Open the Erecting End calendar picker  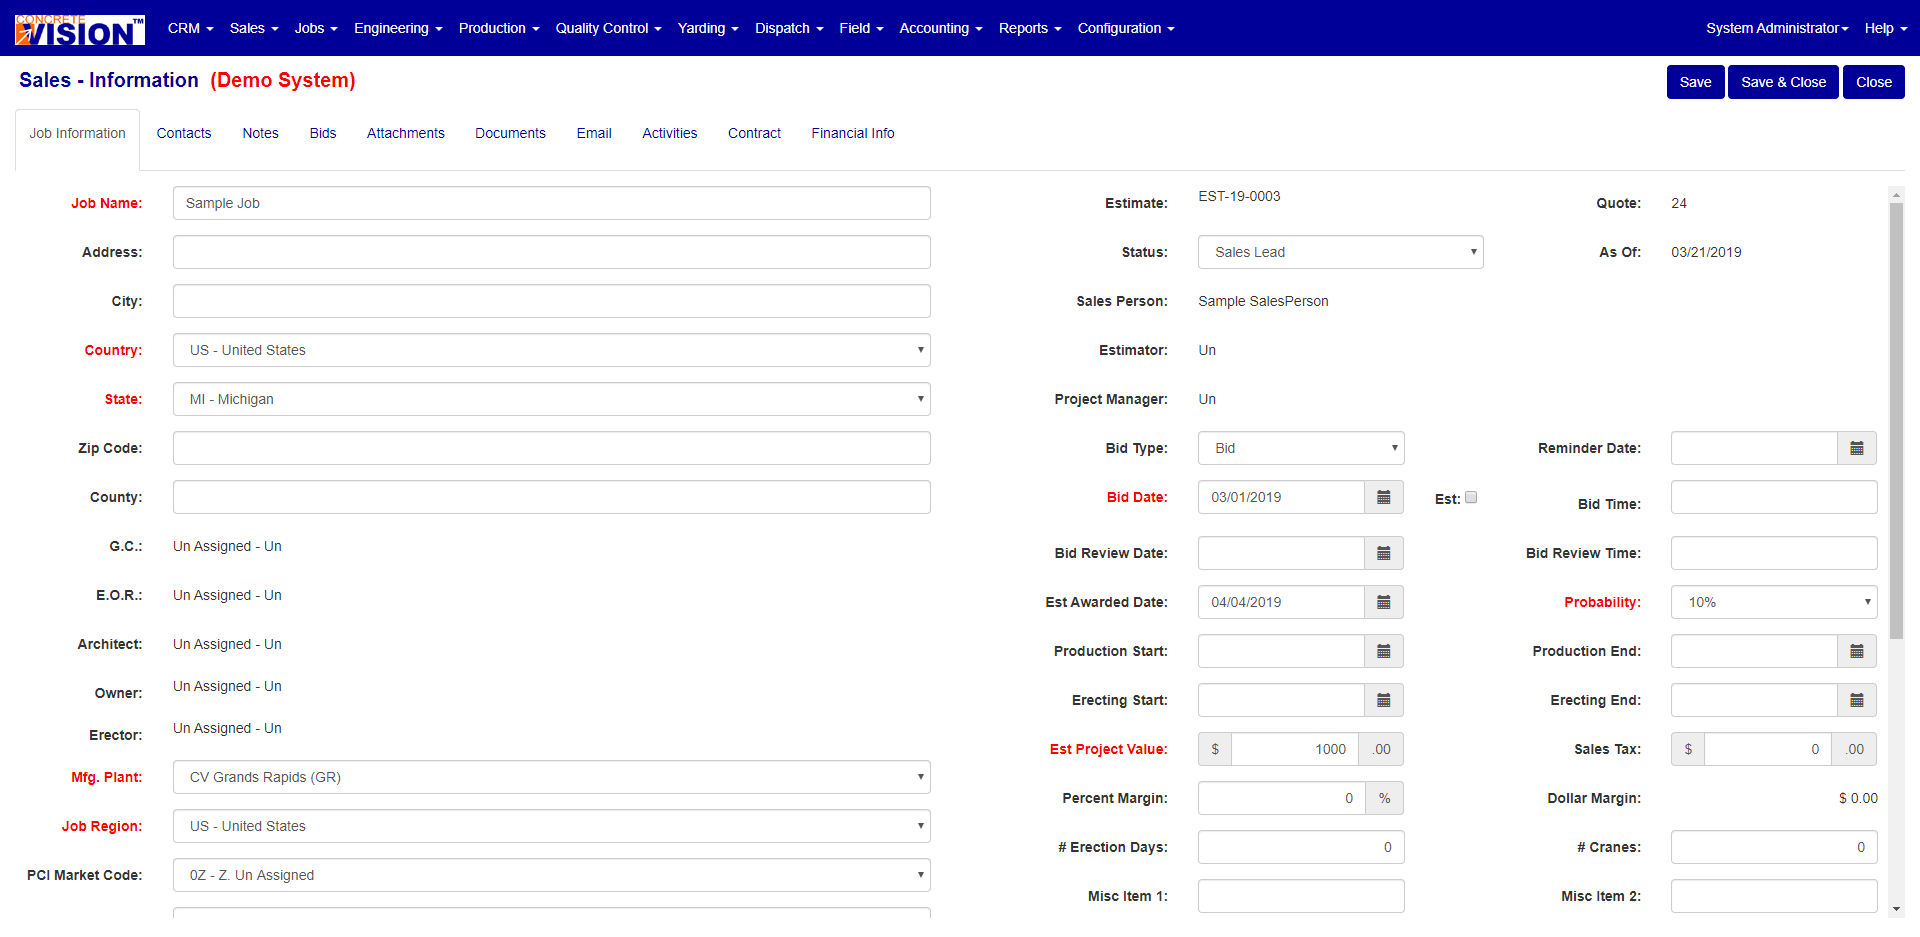1856,700
